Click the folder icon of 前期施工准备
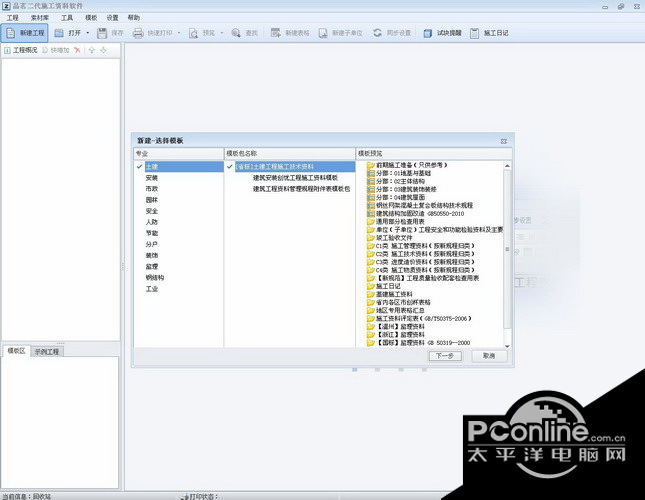Screen dimensions: 645x500 371,165
